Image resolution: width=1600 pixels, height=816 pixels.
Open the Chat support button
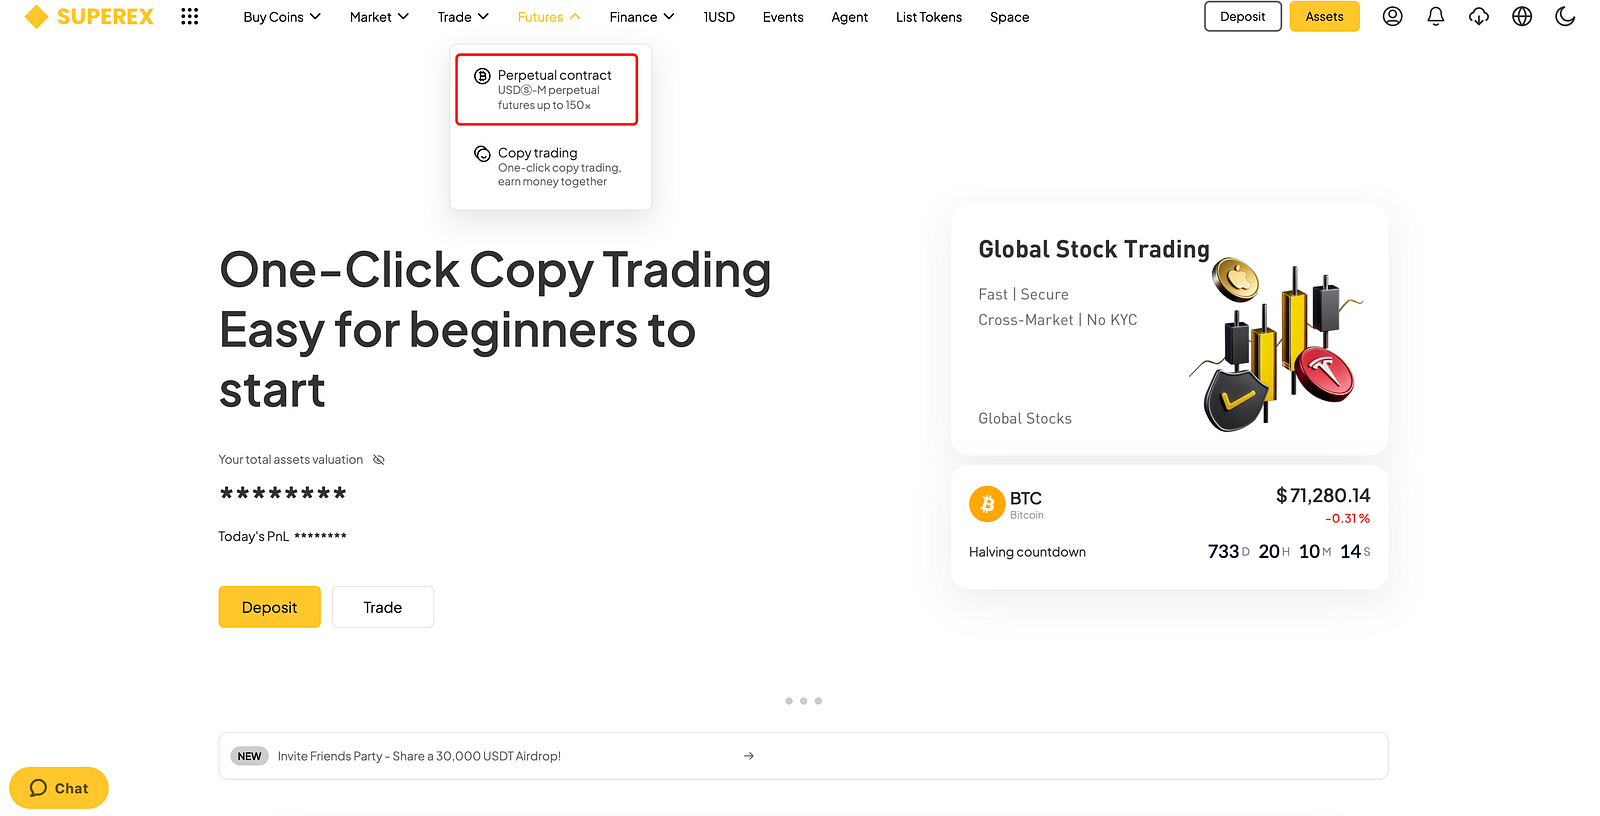pyautogui.click(x=59, y=788)
